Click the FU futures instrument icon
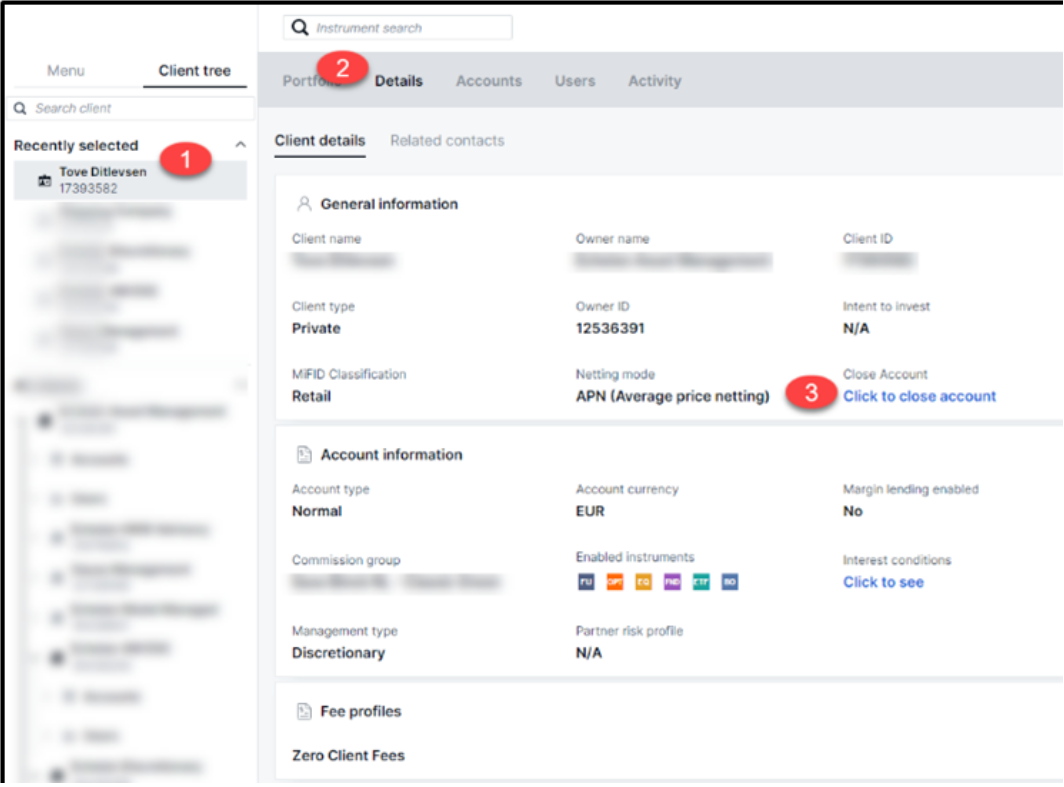The height and width of the screenshot is (787, 1064). pos(586,582)
